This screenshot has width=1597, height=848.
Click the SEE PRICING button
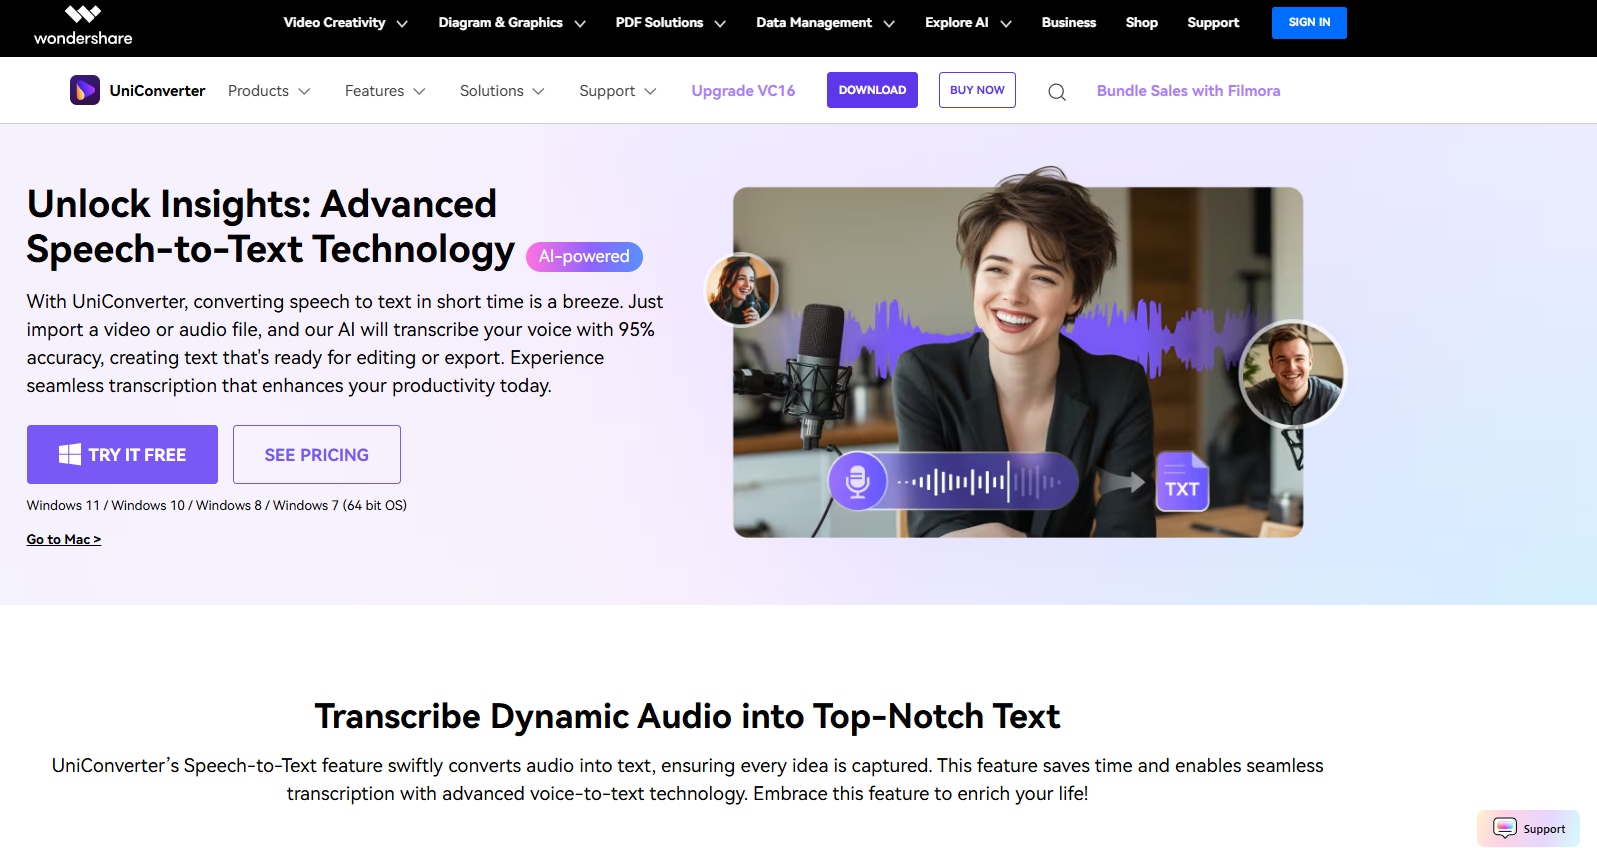click(x=317, y=454)
